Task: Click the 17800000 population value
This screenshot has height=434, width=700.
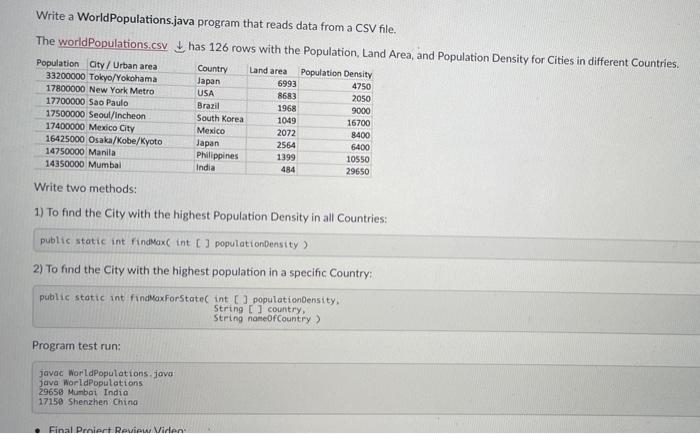Action: 65,89
